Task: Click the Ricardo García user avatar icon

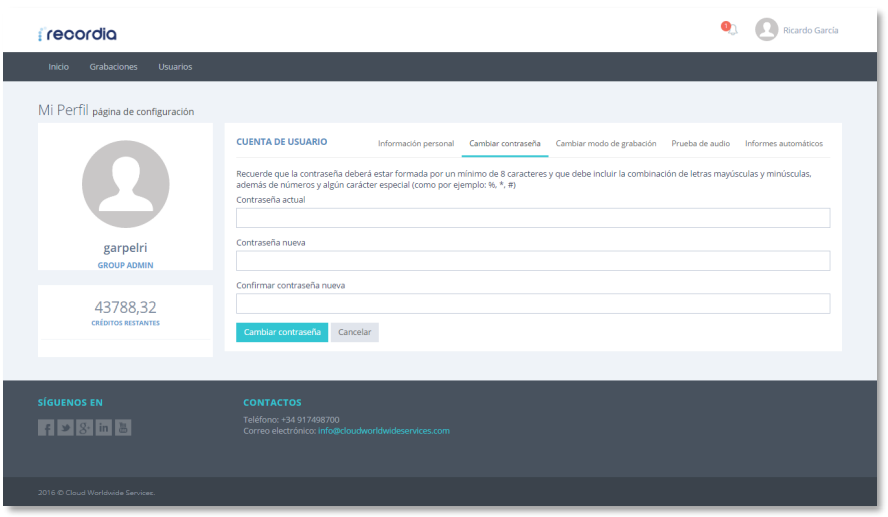Action: (x=766, y=30)
